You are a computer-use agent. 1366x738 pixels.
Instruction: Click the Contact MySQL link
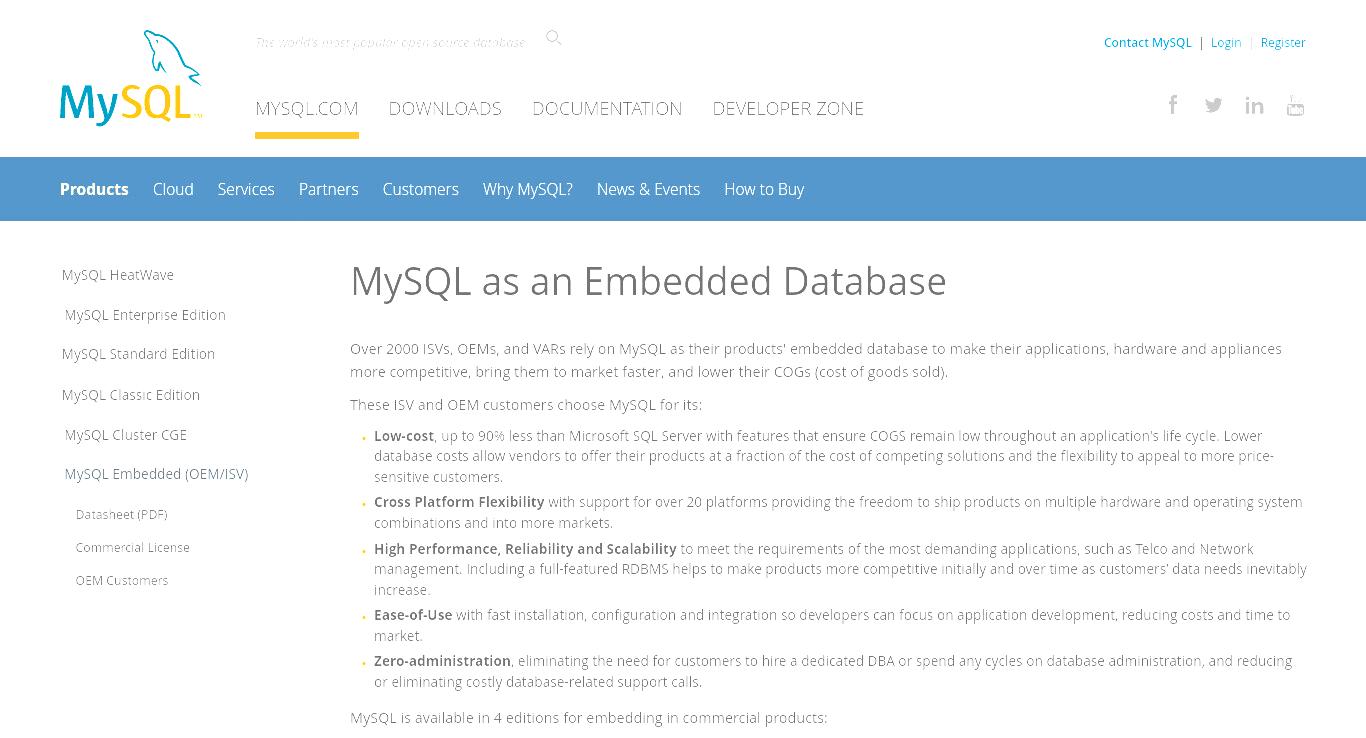coord(1148,42)
